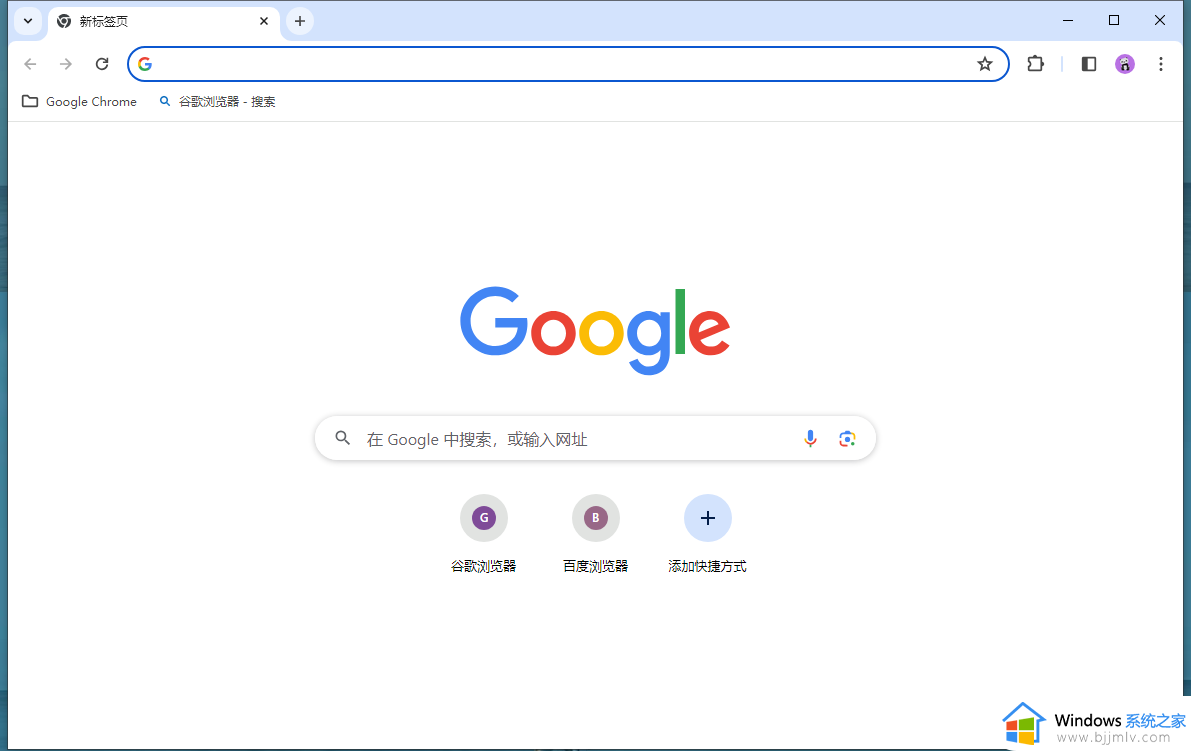The height and width of the screenshot is (751, 1191).
Task: Open the 百度浏览器 shortcut tile
Action: (x=596, y=534)
